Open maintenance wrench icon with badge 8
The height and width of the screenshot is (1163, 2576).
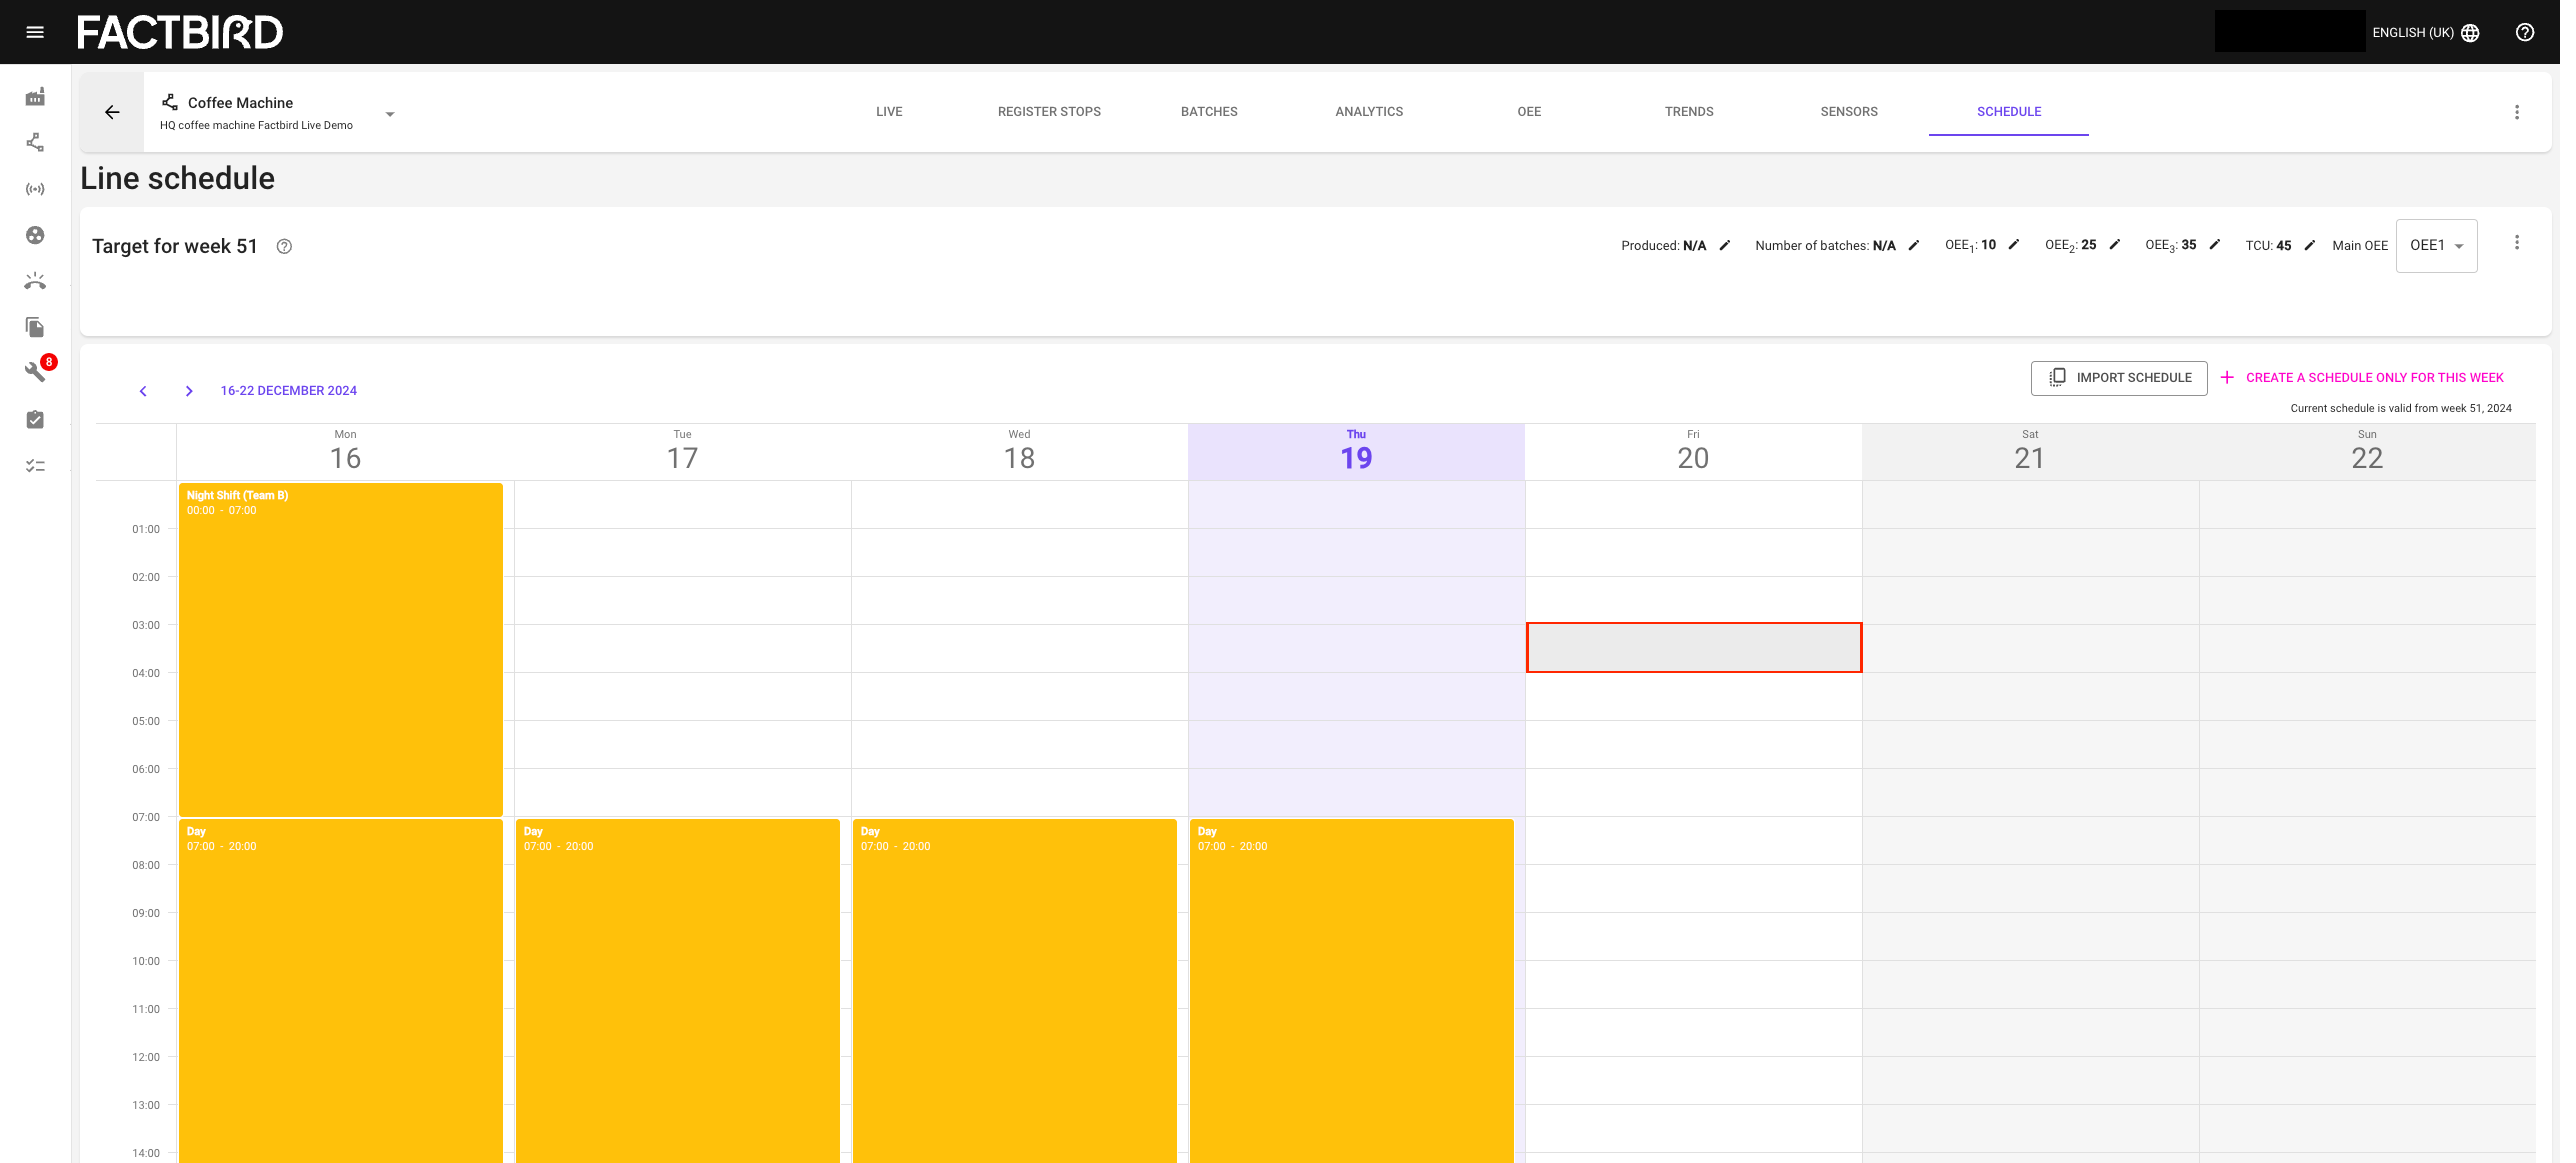[35, 372]
